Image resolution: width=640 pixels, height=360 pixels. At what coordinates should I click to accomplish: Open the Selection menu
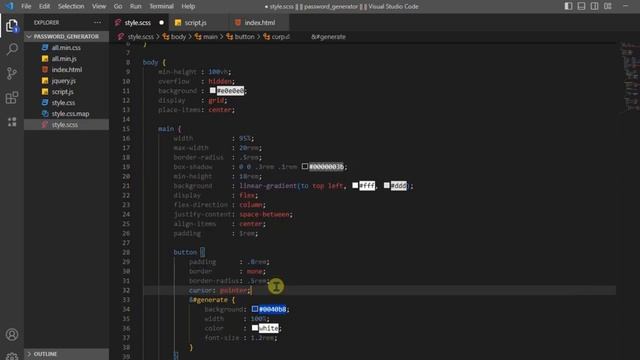71,6
